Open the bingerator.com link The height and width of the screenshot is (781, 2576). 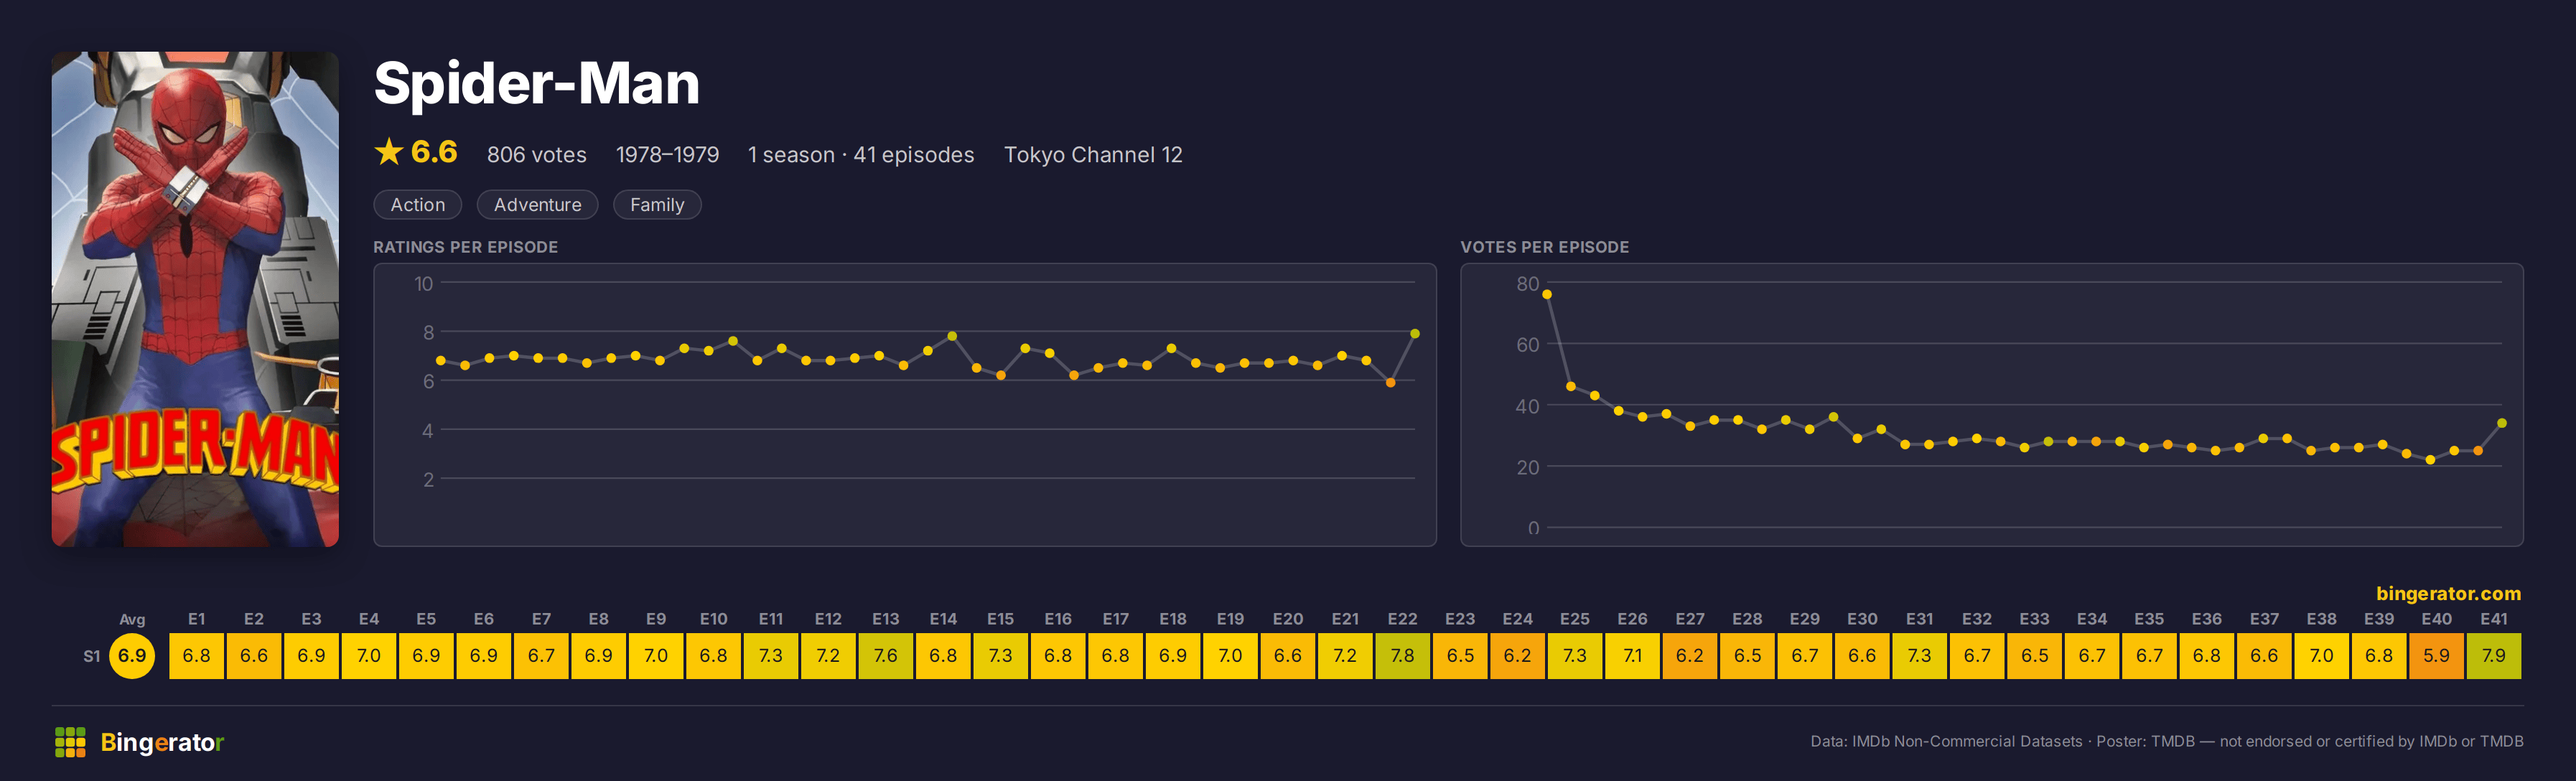2448,593
